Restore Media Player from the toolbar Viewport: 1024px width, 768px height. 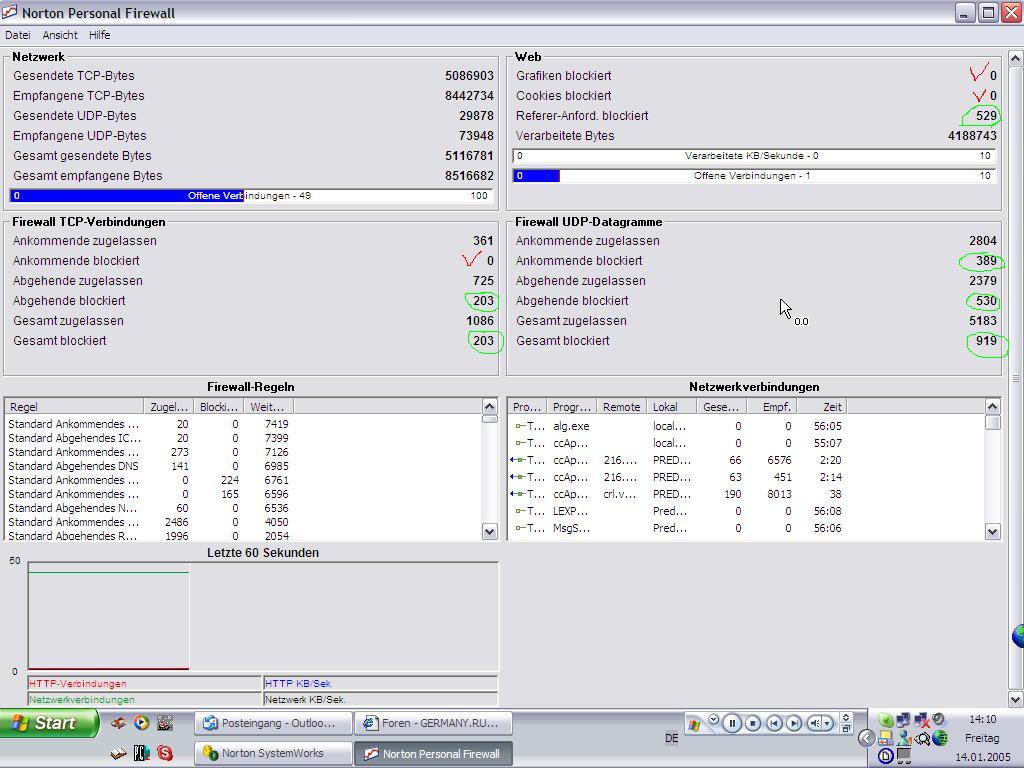pos(846,728)
